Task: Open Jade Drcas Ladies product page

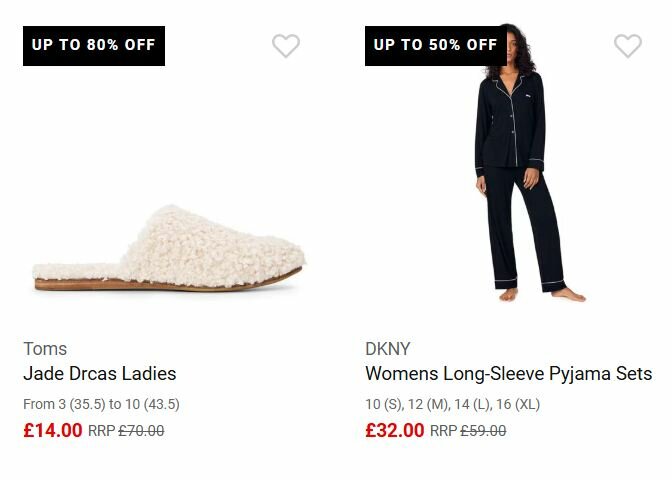Action: (99, 374)
